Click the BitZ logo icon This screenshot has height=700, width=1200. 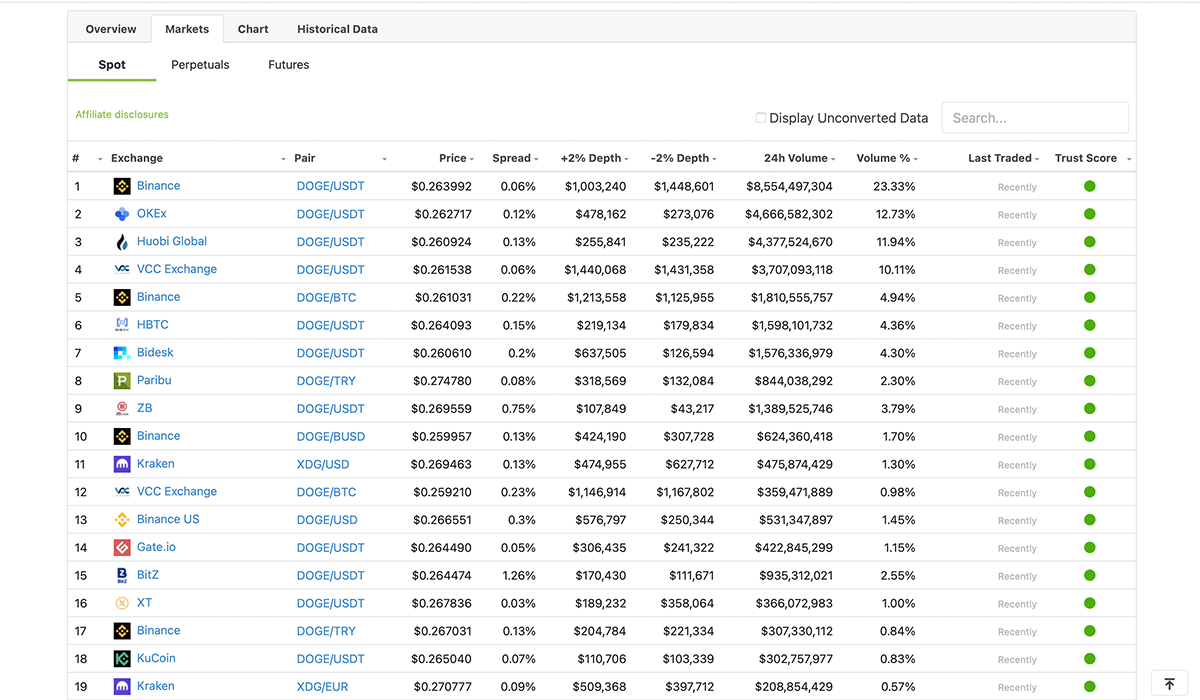coord(122,575)
